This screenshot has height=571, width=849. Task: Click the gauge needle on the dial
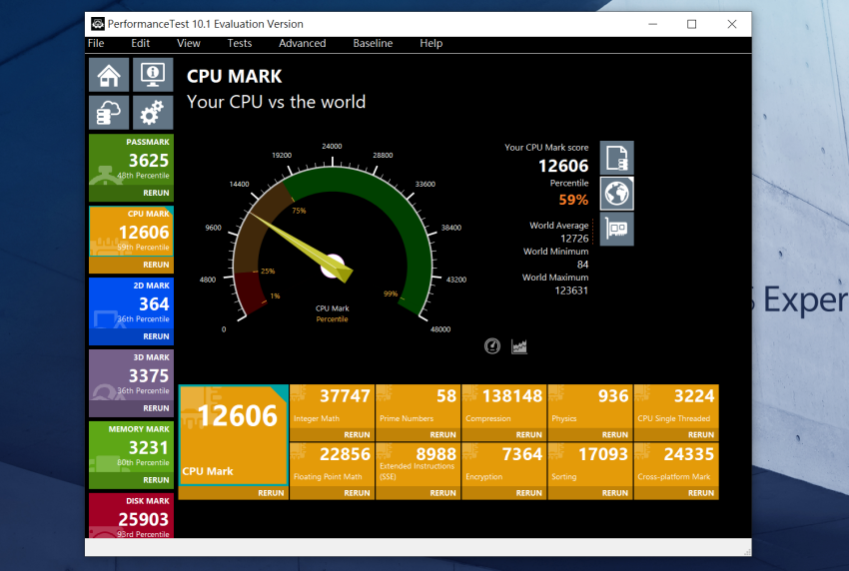point(301,247)
